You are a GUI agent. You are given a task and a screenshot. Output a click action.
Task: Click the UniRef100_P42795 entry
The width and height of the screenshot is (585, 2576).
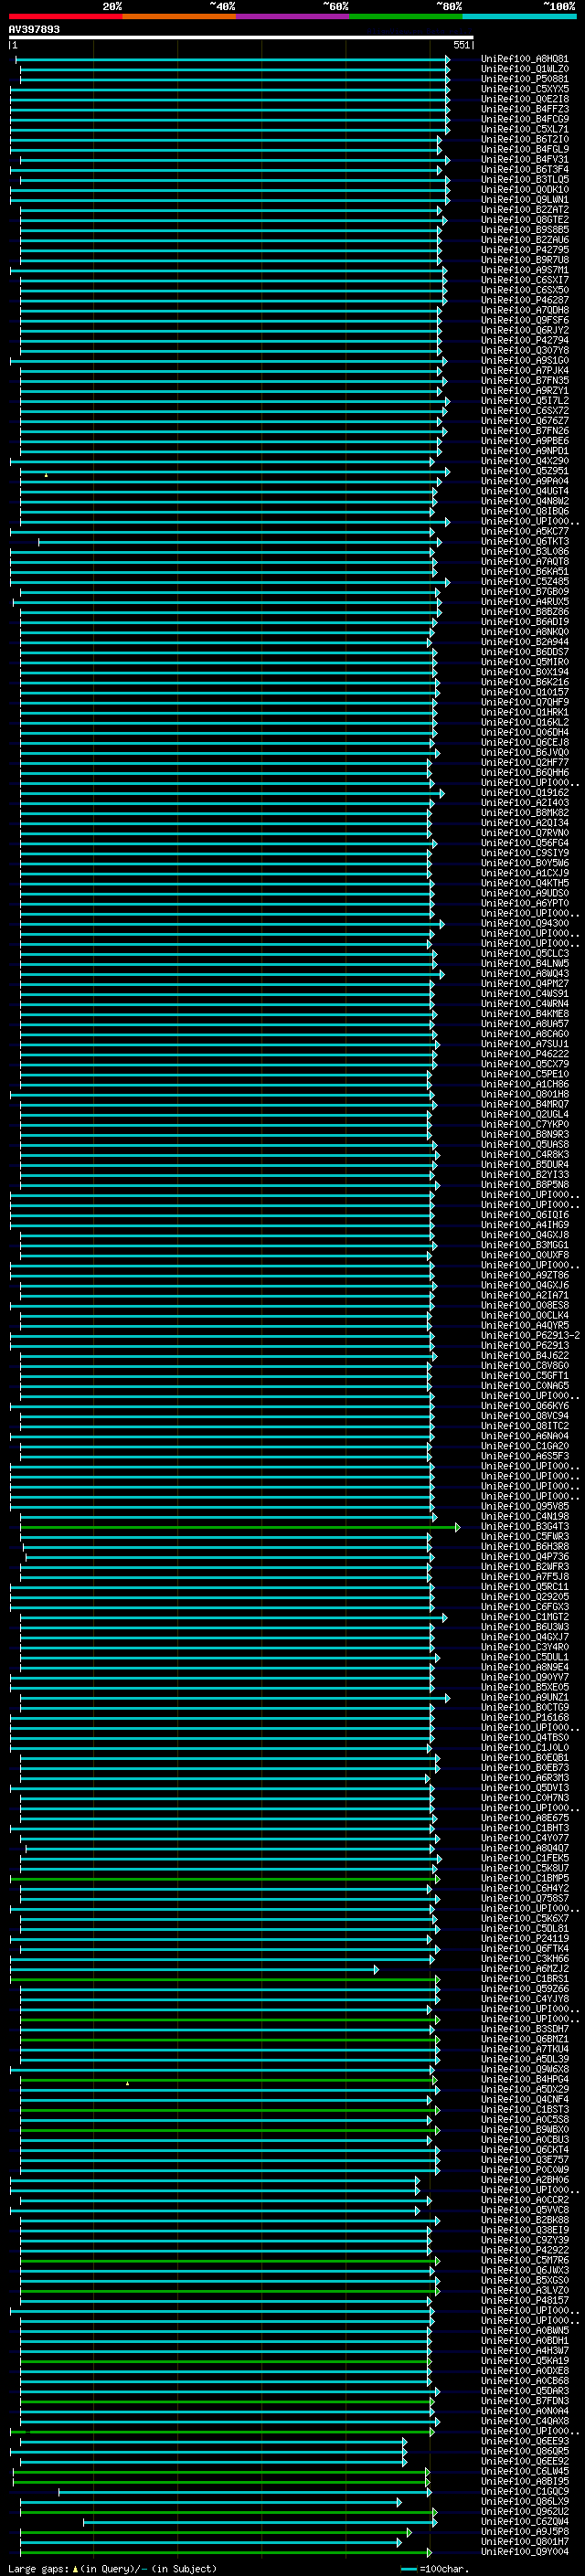[524, 249]
